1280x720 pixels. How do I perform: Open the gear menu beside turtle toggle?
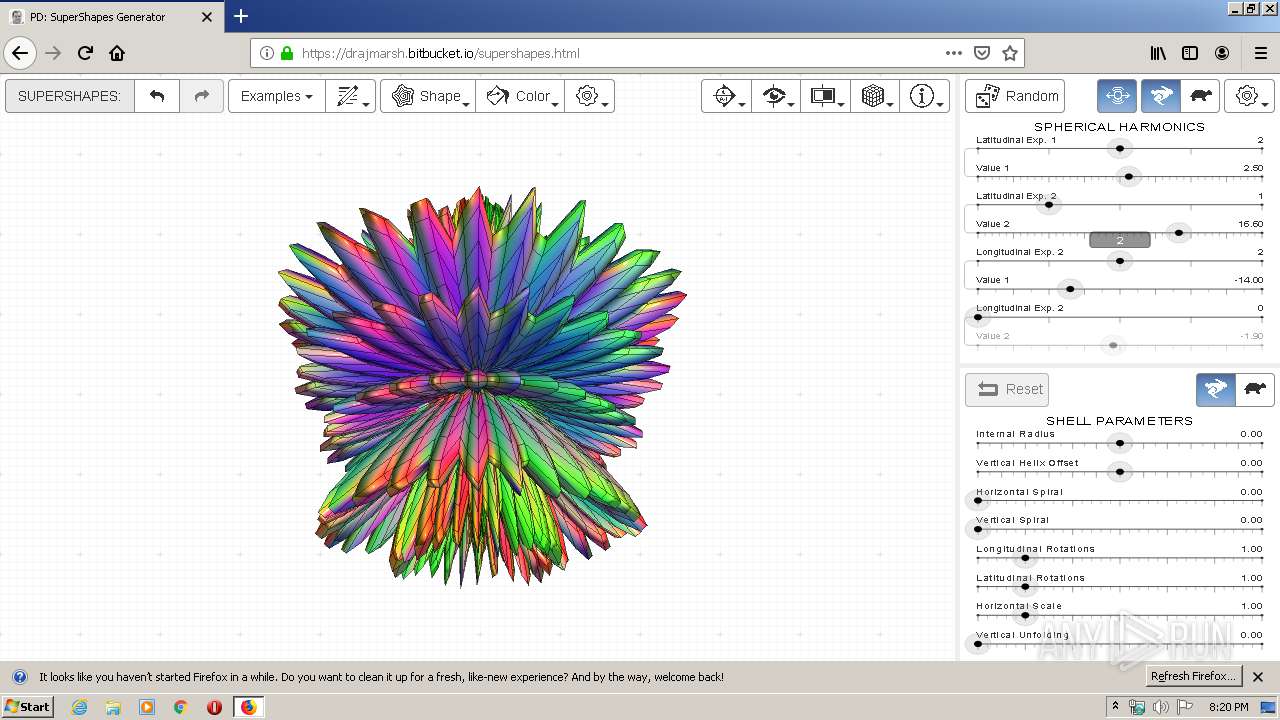coord(1249,96)
